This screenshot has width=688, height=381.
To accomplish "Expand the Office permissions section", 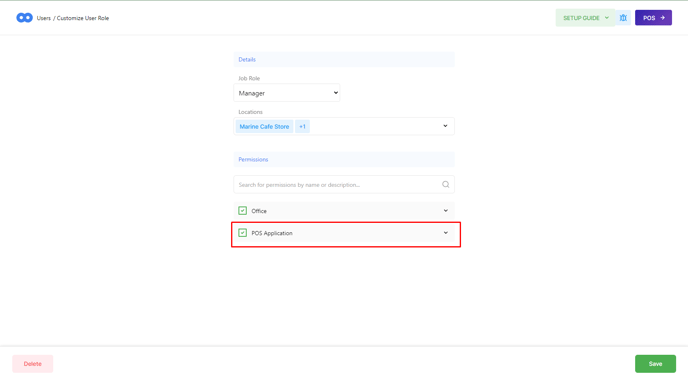I will (445, 211).
